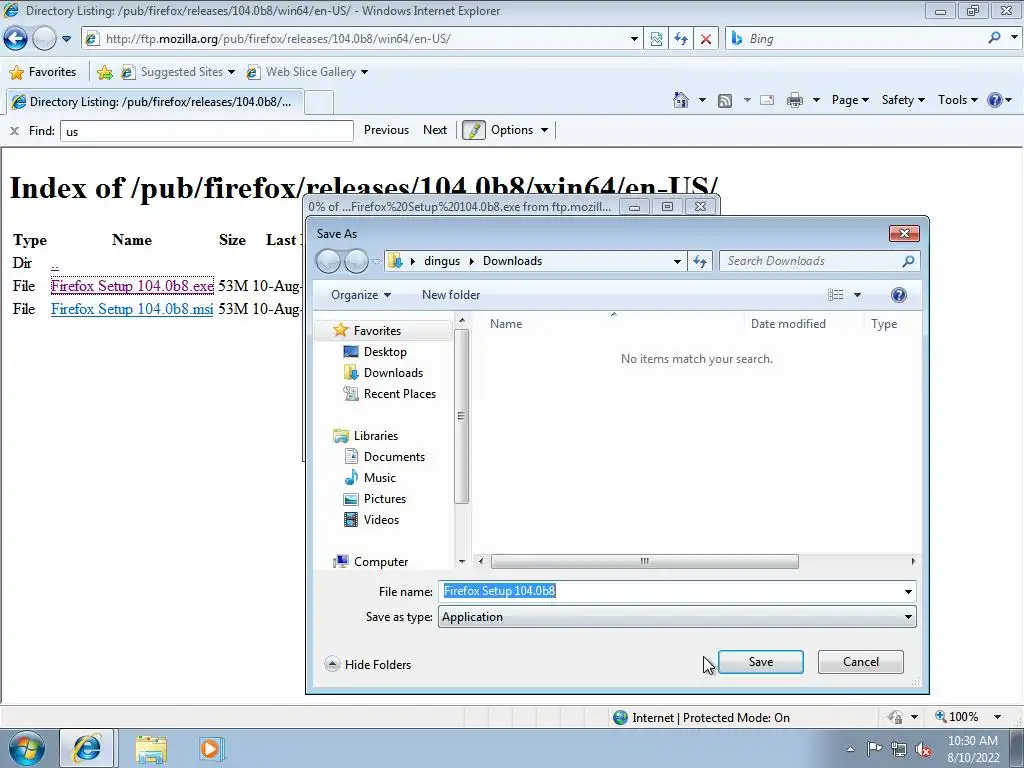Click the Find text input field
The width and height of the screenshot is (1024, 768).
coord(207,131)
